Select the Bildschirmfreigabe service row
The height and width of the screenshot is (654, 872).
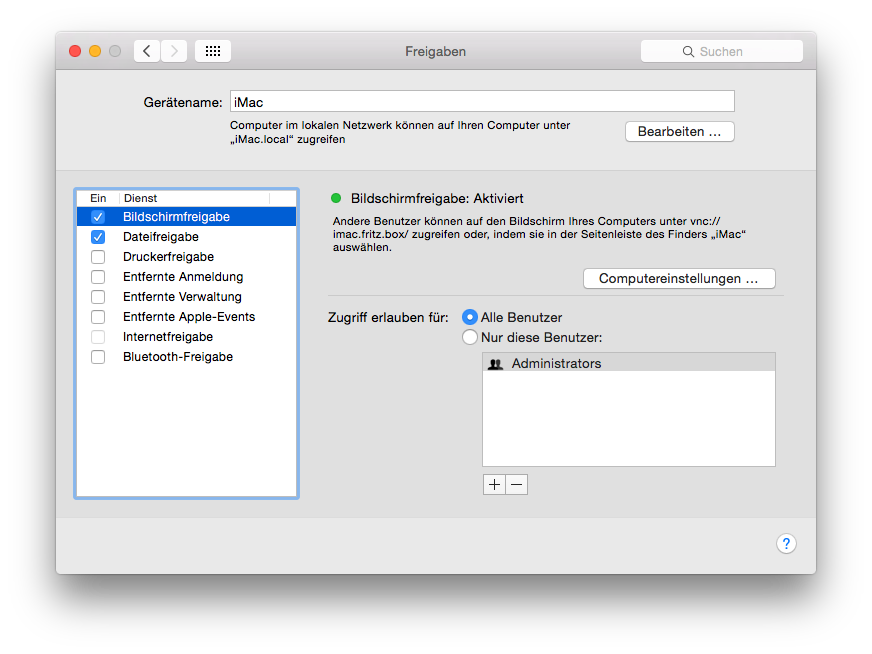click(x=186, y=216)
